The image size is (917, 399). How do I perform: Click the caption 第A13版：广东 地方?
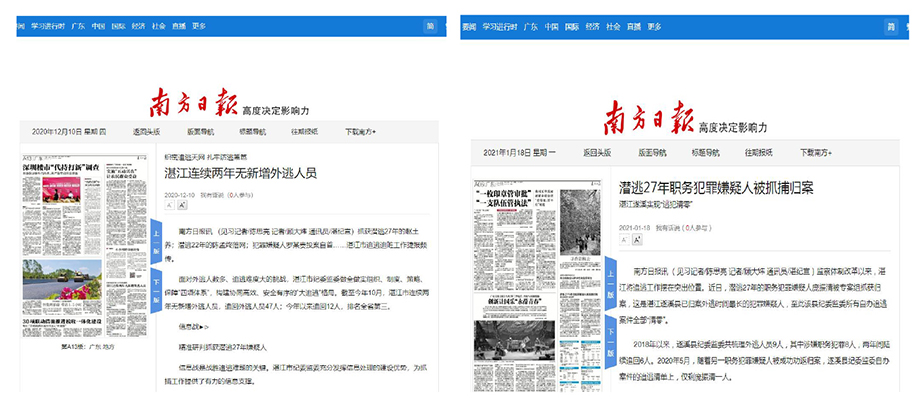pyautogui.click(x=88, y=346)
